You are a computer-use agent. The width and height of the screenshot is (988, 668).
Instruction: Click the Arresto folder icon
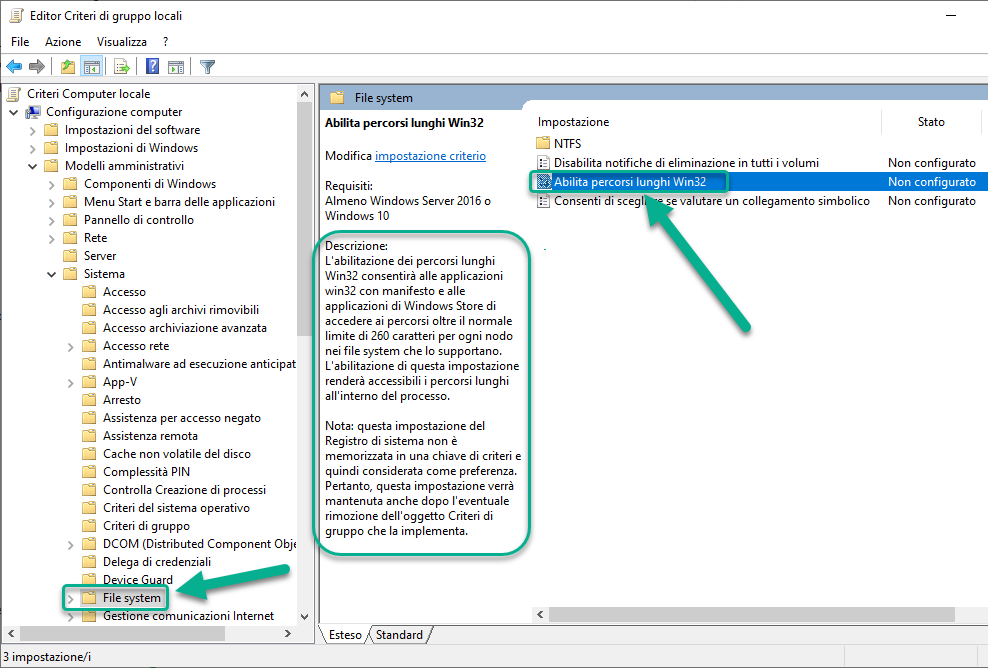(x=89, y=400)
